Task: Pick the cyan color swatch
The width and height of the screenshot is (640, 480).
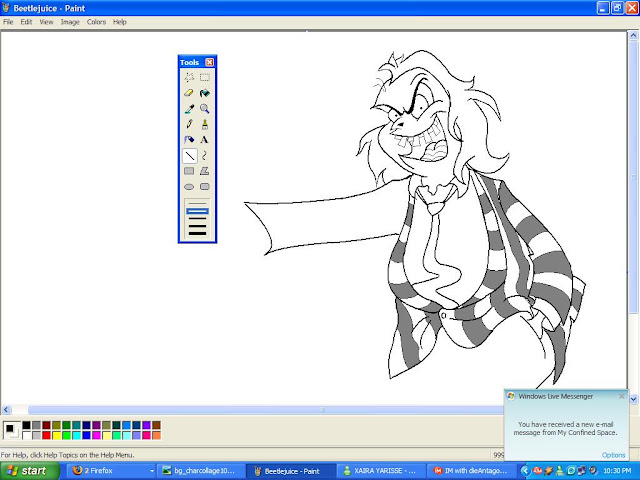Action: tap(76, 436)
